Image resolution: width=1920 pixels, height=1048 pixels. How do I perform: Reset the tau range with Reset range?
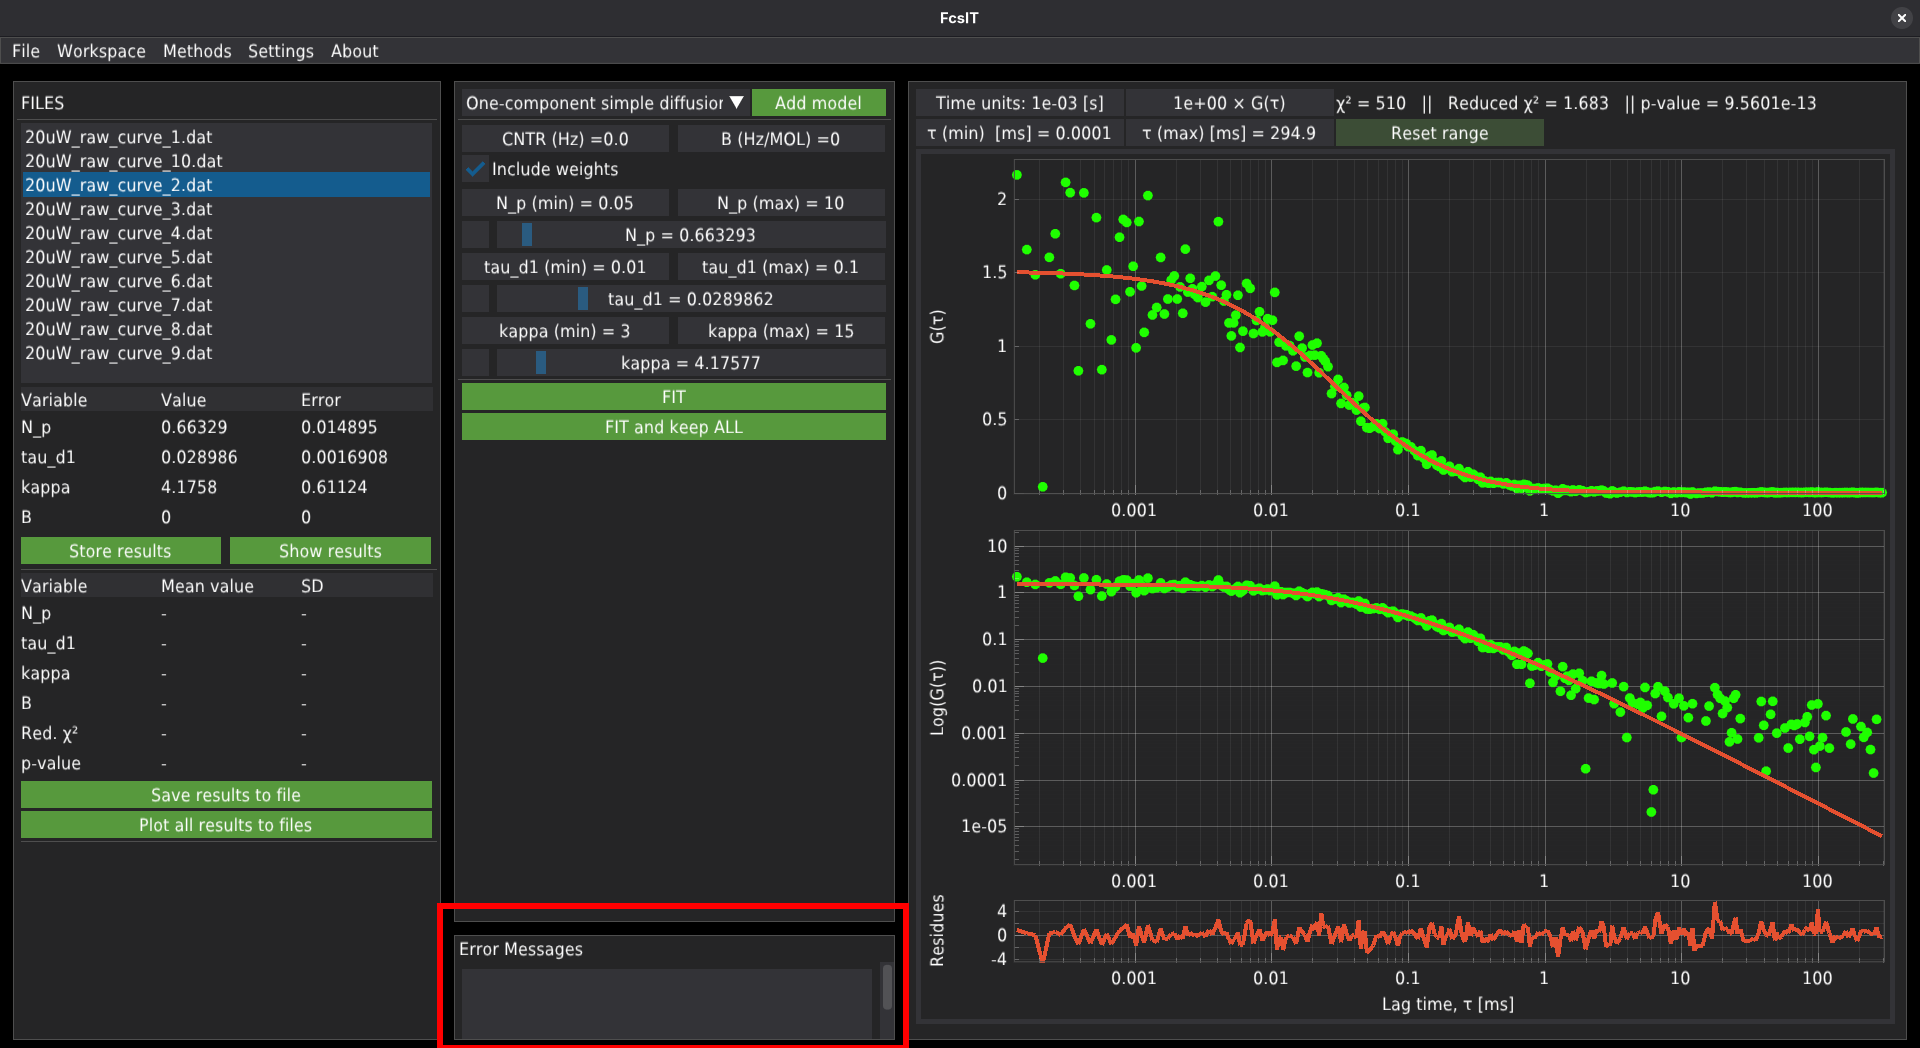[1439, 133]
